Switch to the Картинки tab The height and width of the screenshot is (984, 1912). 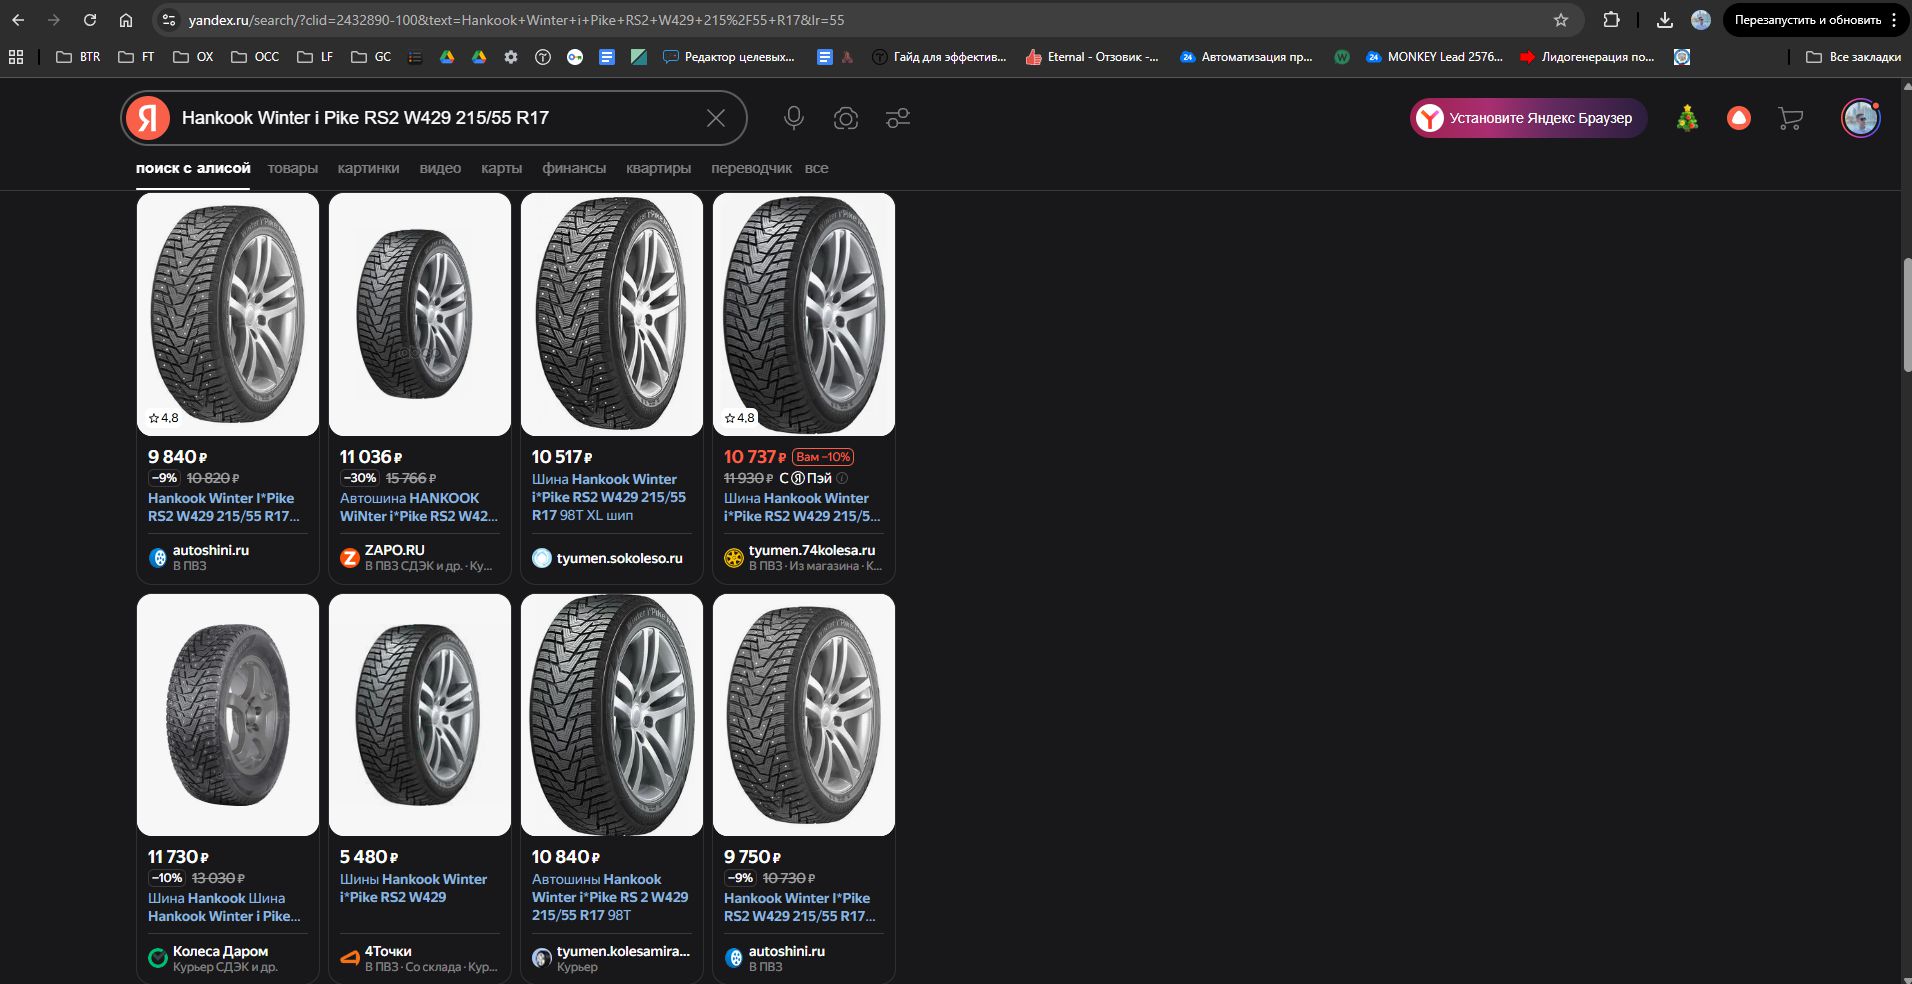pos(368,168)
